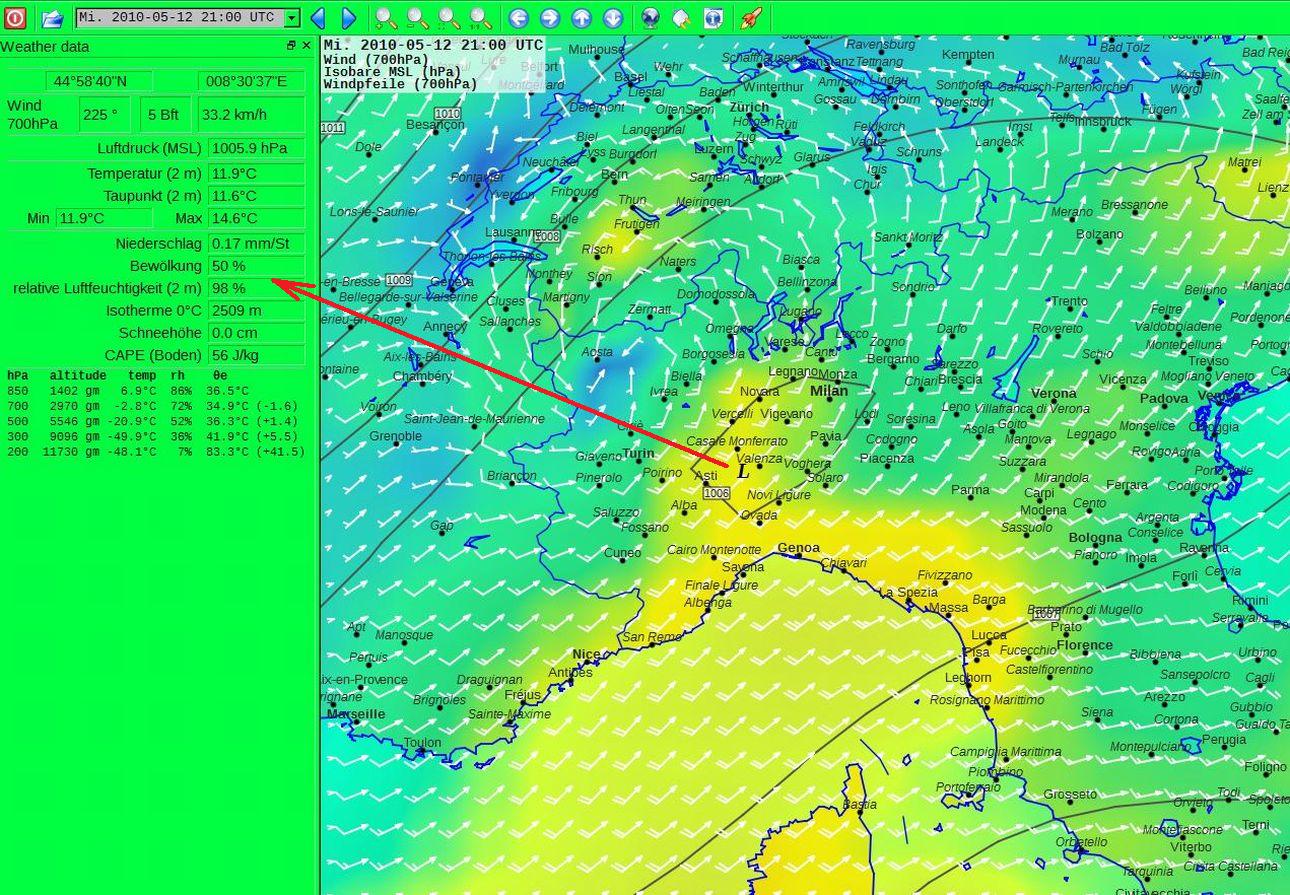
Task: Move map left with arrow button
Action: click(518, 17)
